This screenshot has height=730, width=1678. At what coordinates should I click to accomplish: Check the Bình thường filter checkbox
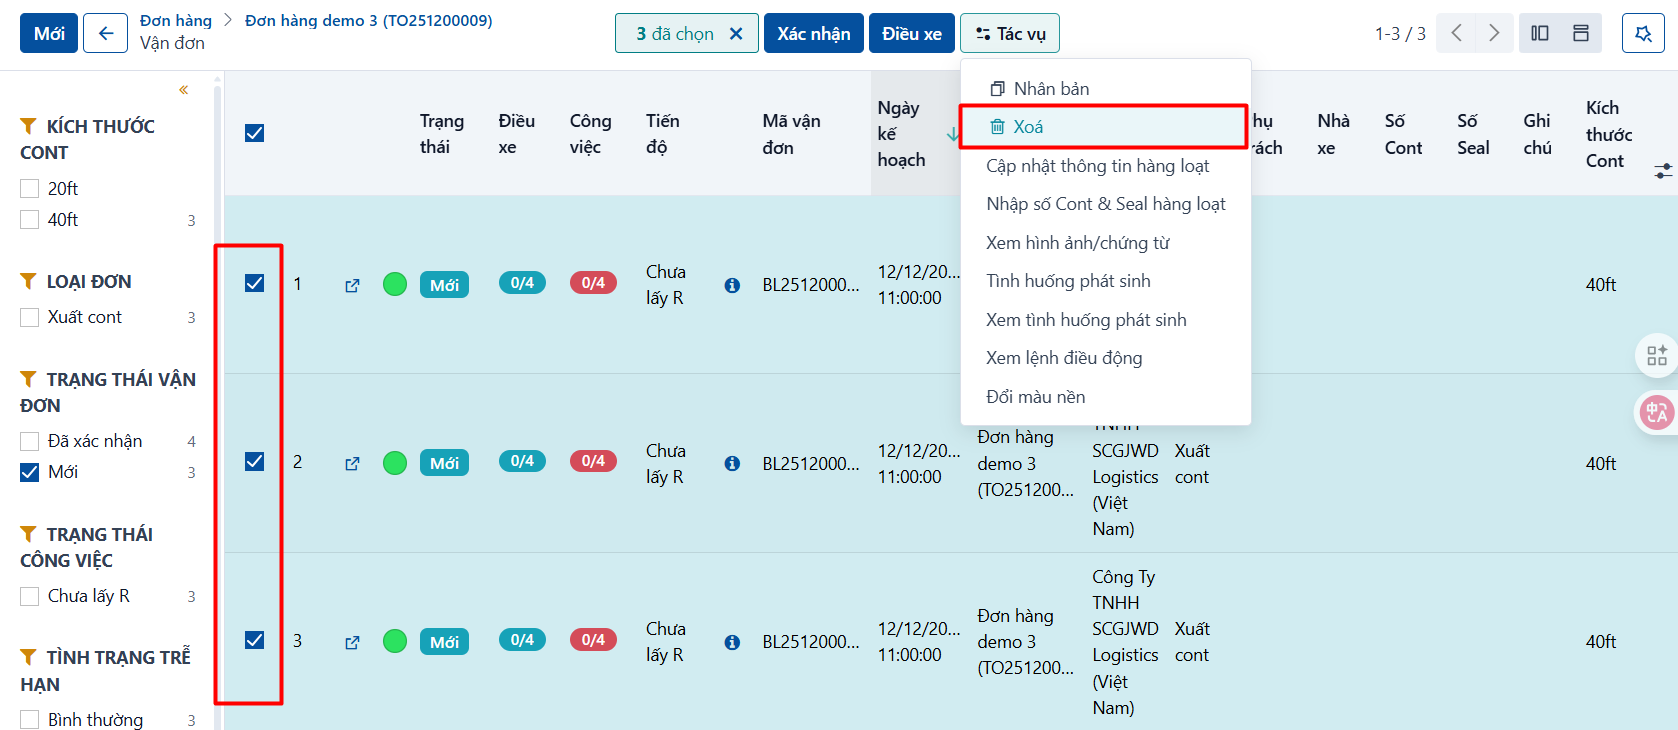30,719
